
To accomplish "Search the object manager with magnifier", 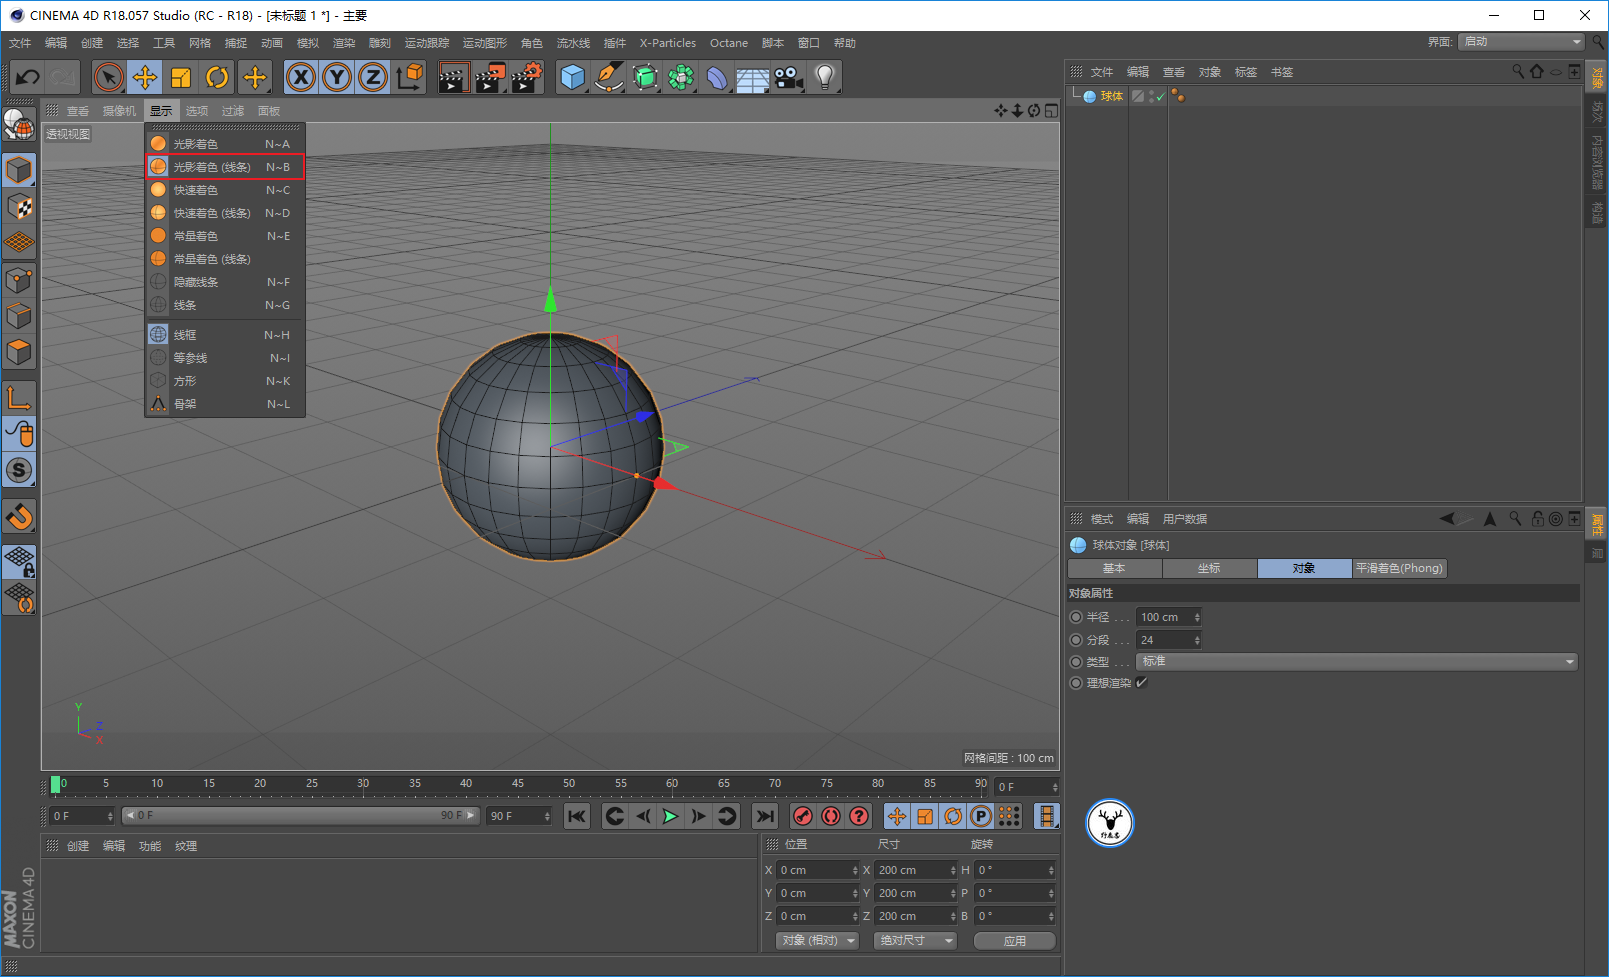I will [1518, 71].
